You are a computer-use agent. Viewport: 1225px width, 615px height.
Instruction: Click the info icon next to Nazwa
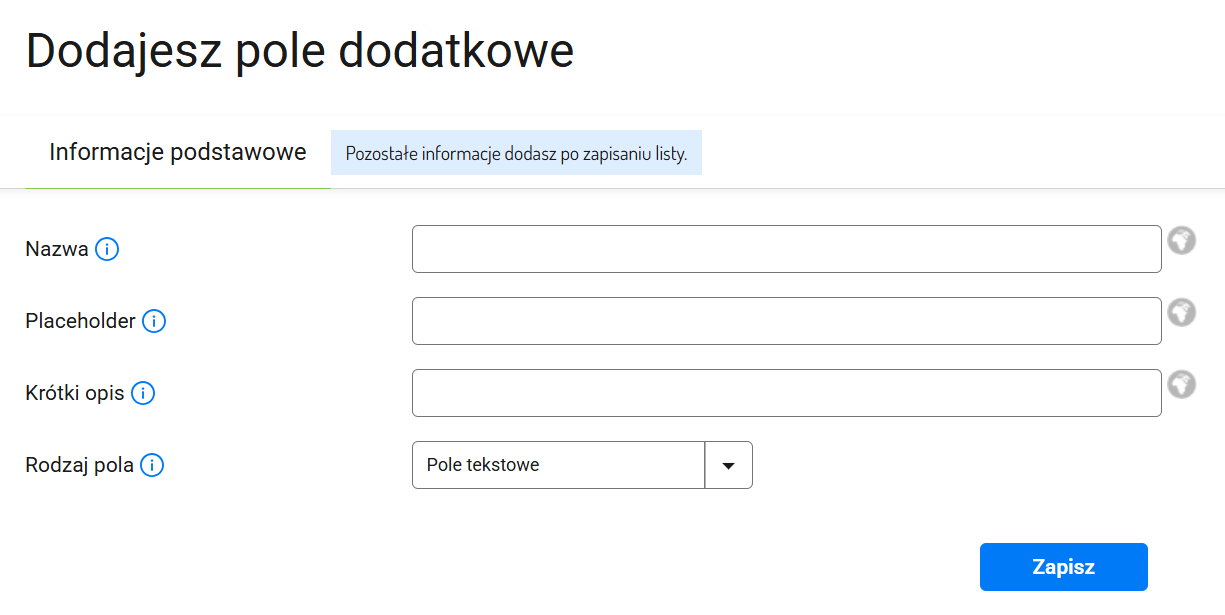click(x=107, y=249)
